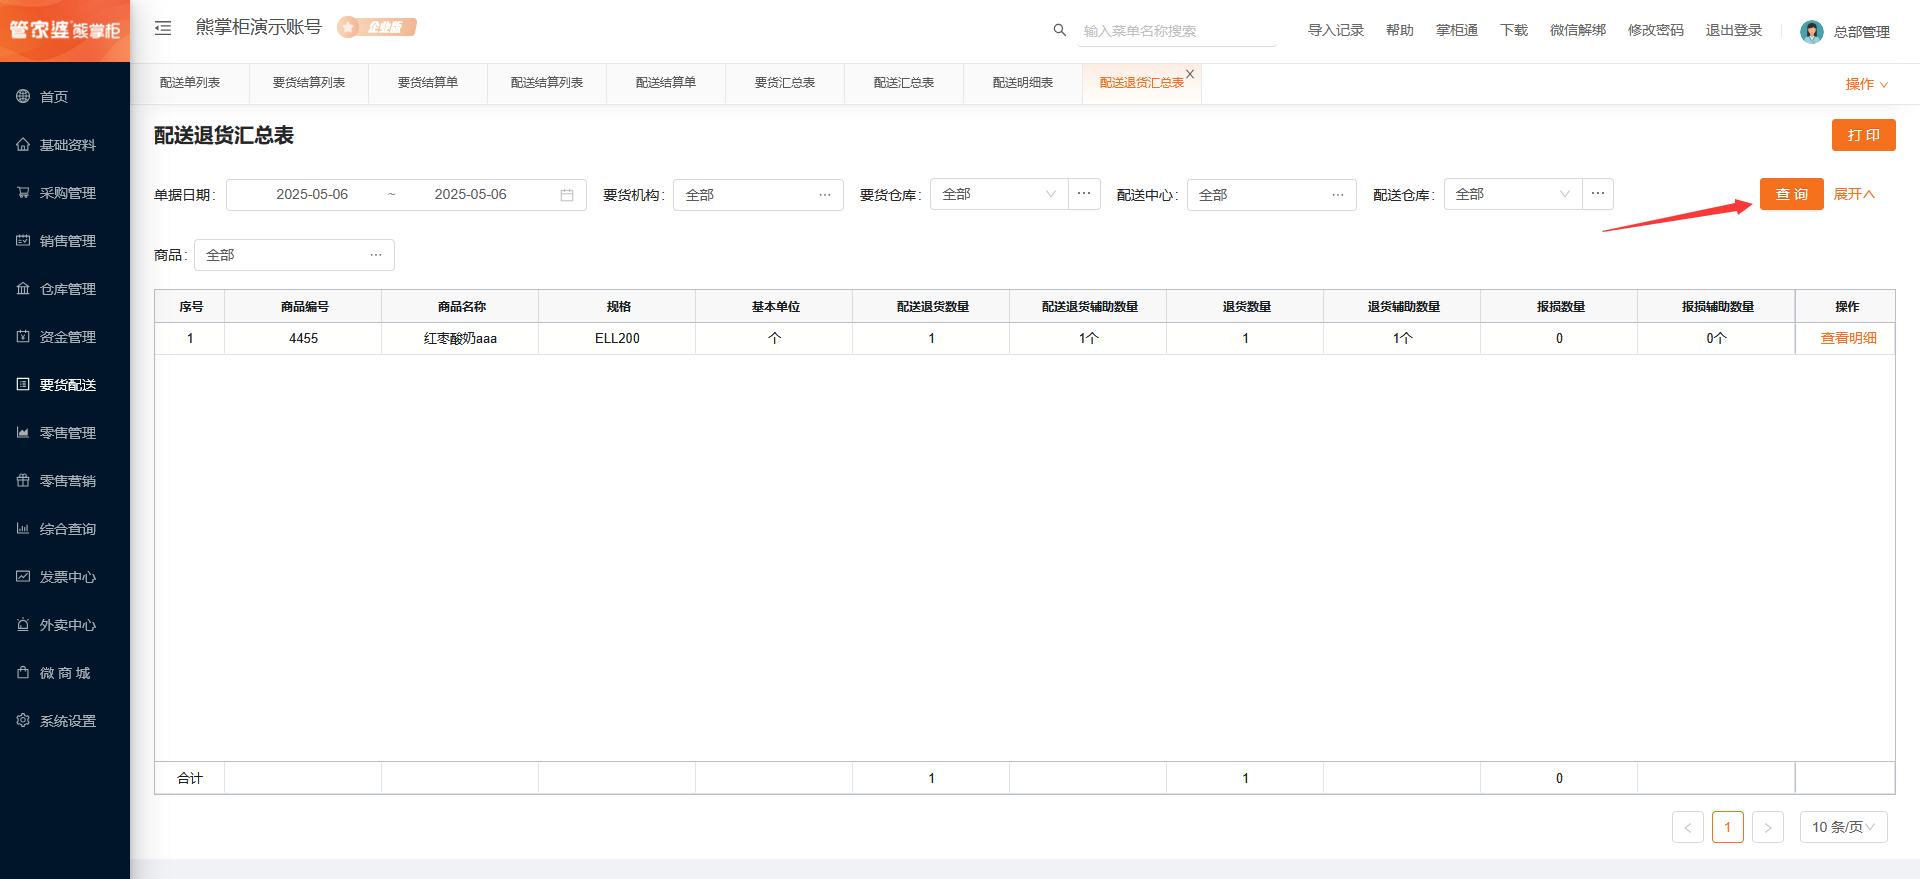Open the 要货机构 ellipsis picker
1920x879 pixels.
click(x=825, y=195)
